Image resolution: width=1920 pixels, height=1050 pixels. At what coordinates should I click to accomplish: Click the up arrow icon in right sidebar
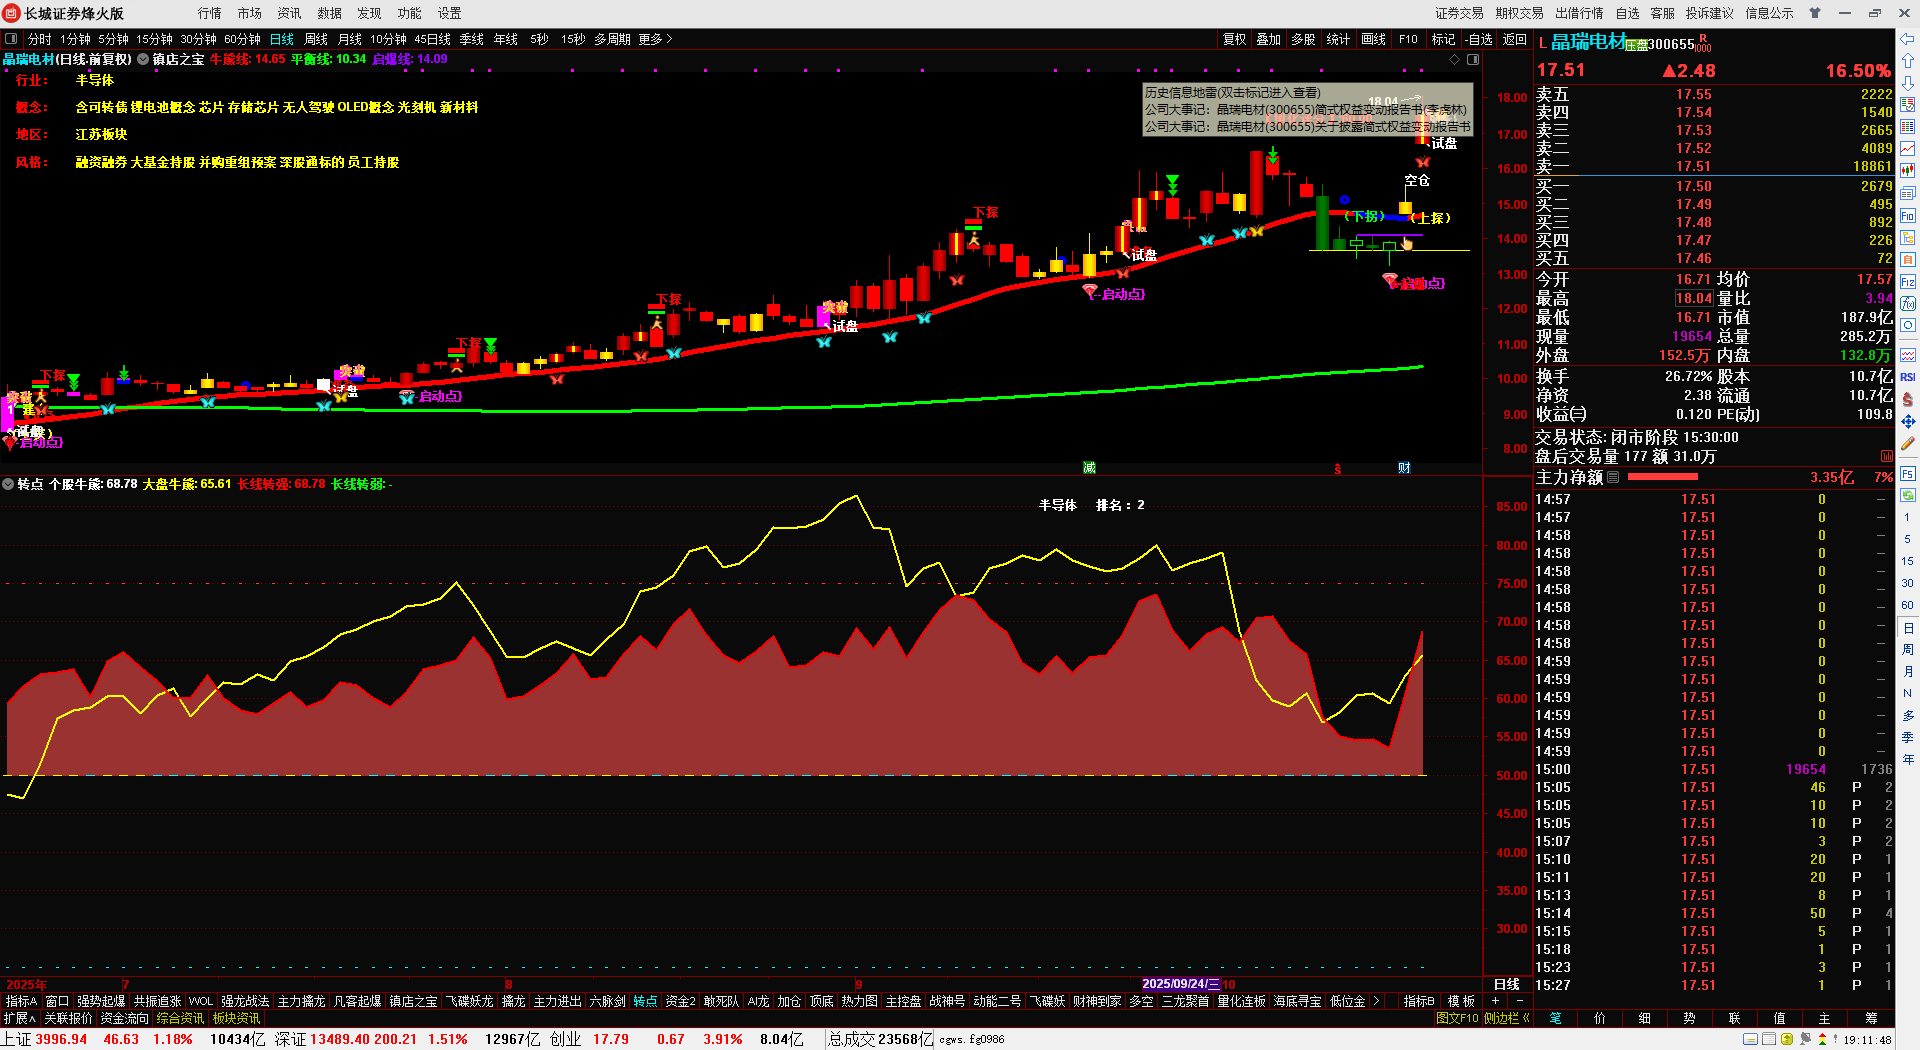pos(1908,61)
